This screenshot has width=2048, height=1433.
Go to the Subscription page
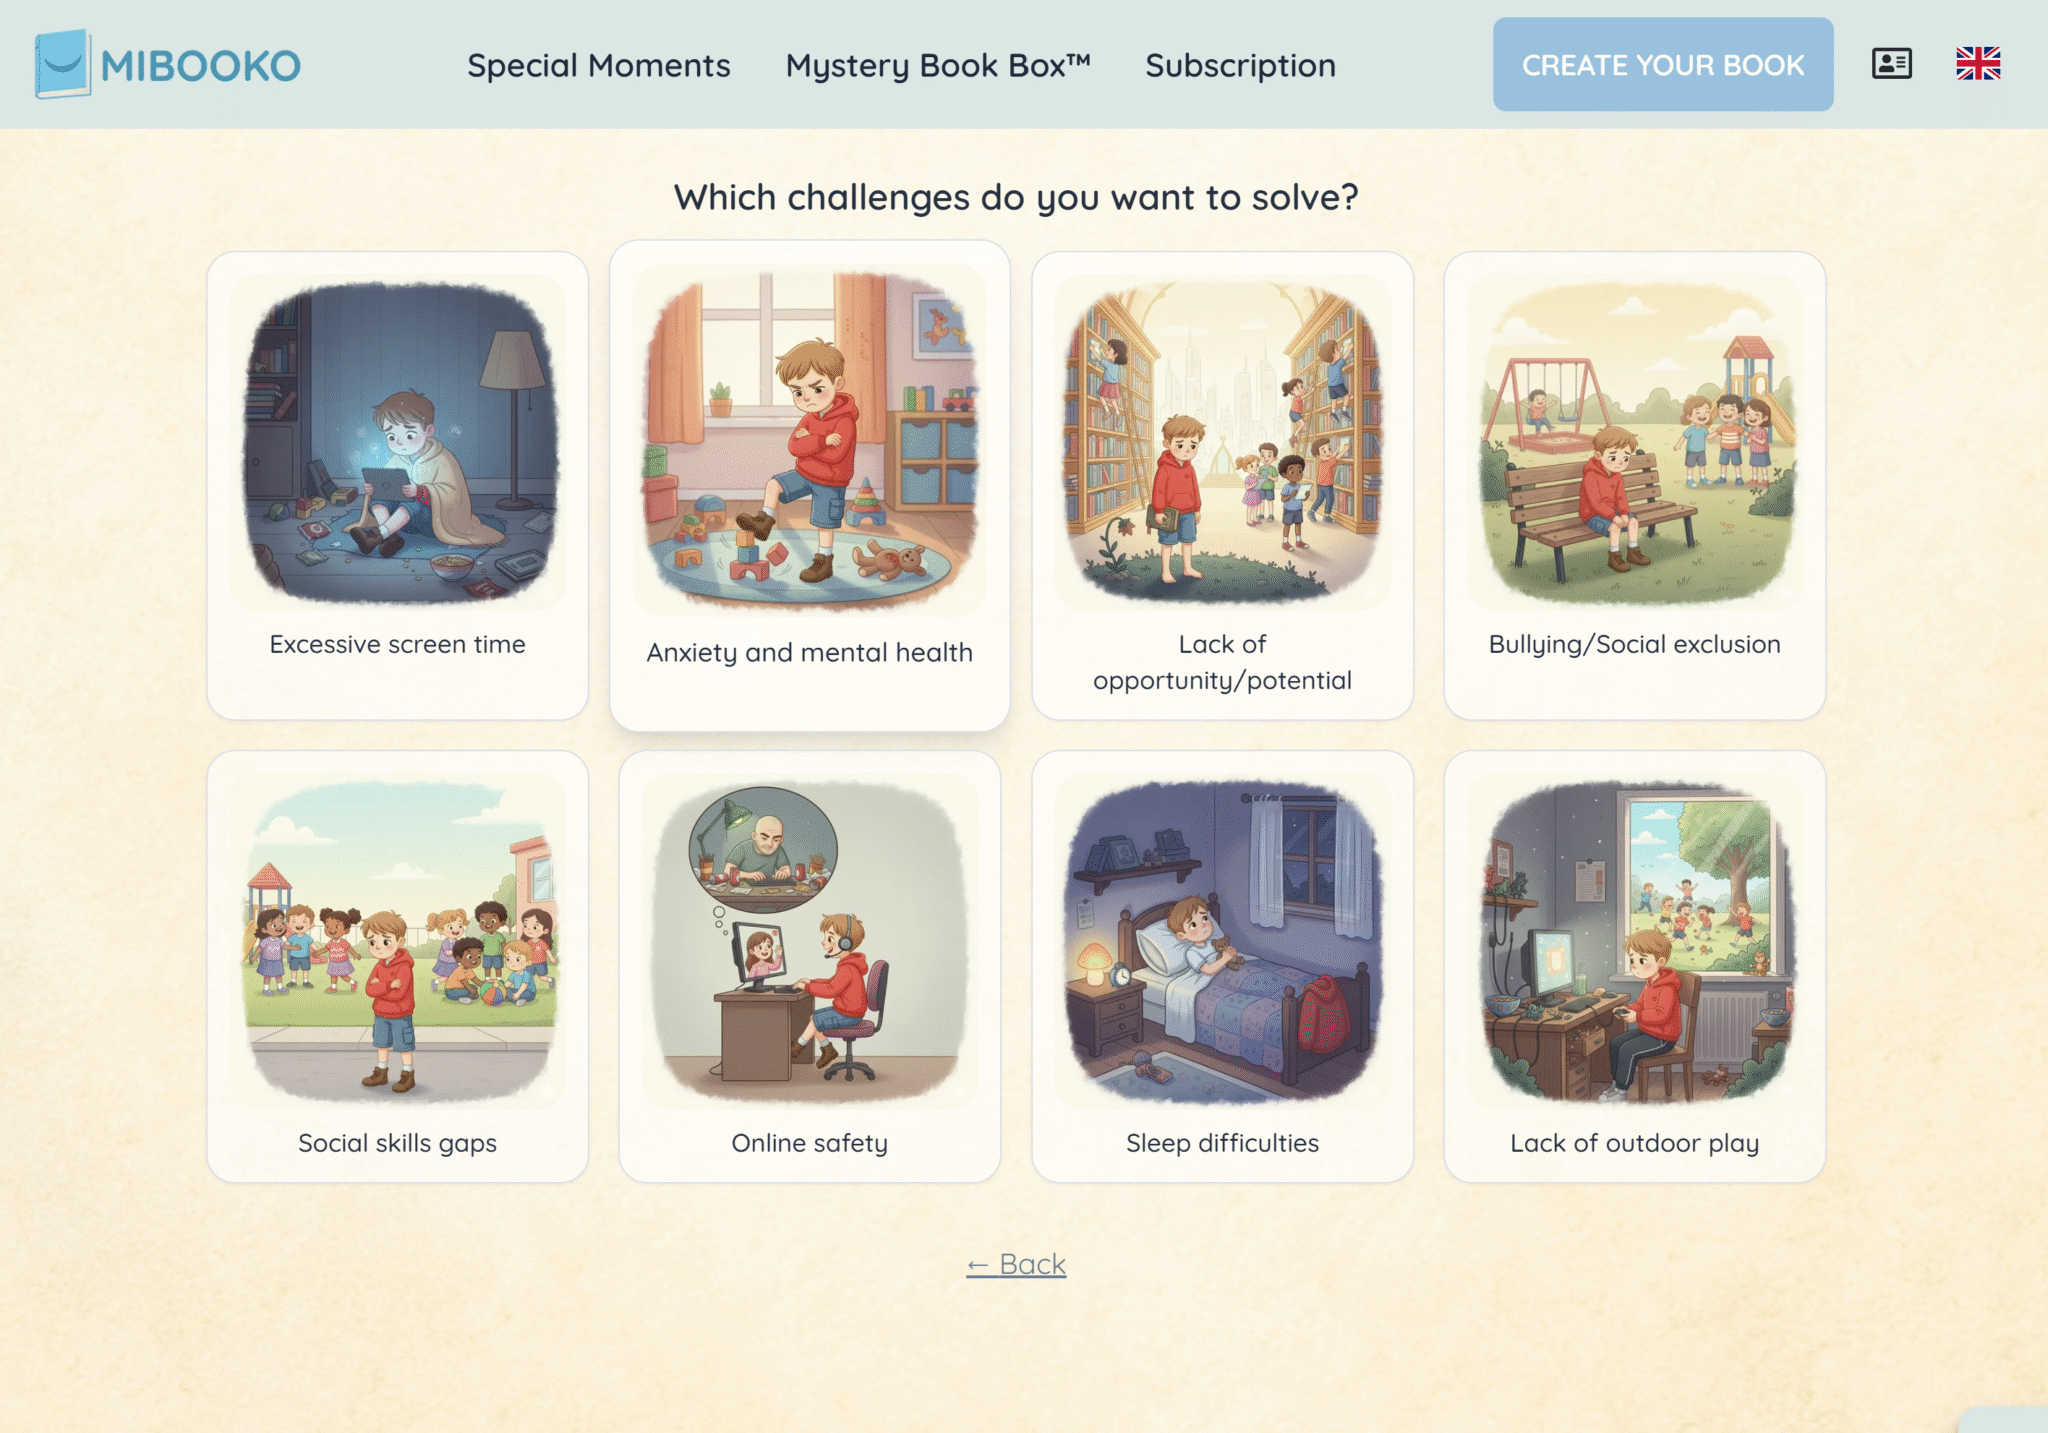pyautogui.click(x=1240, y=65)
